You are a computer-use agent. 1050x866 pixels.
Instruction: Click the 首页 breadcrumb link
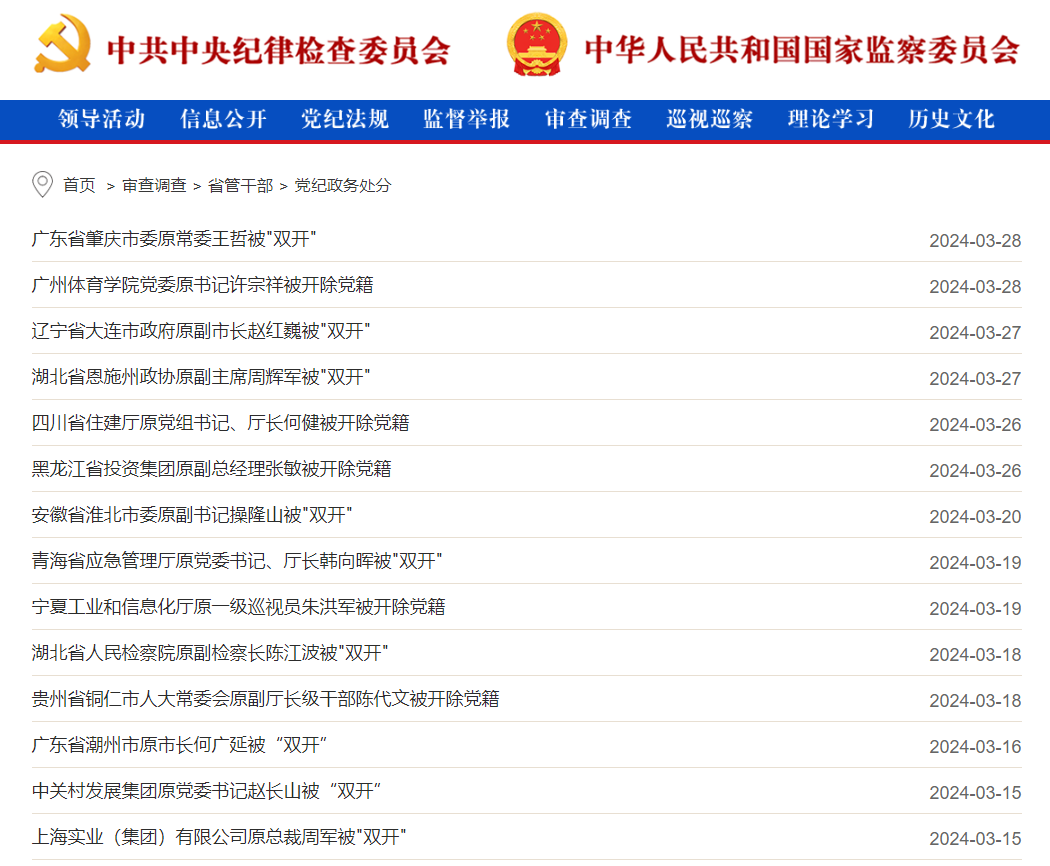79,186
